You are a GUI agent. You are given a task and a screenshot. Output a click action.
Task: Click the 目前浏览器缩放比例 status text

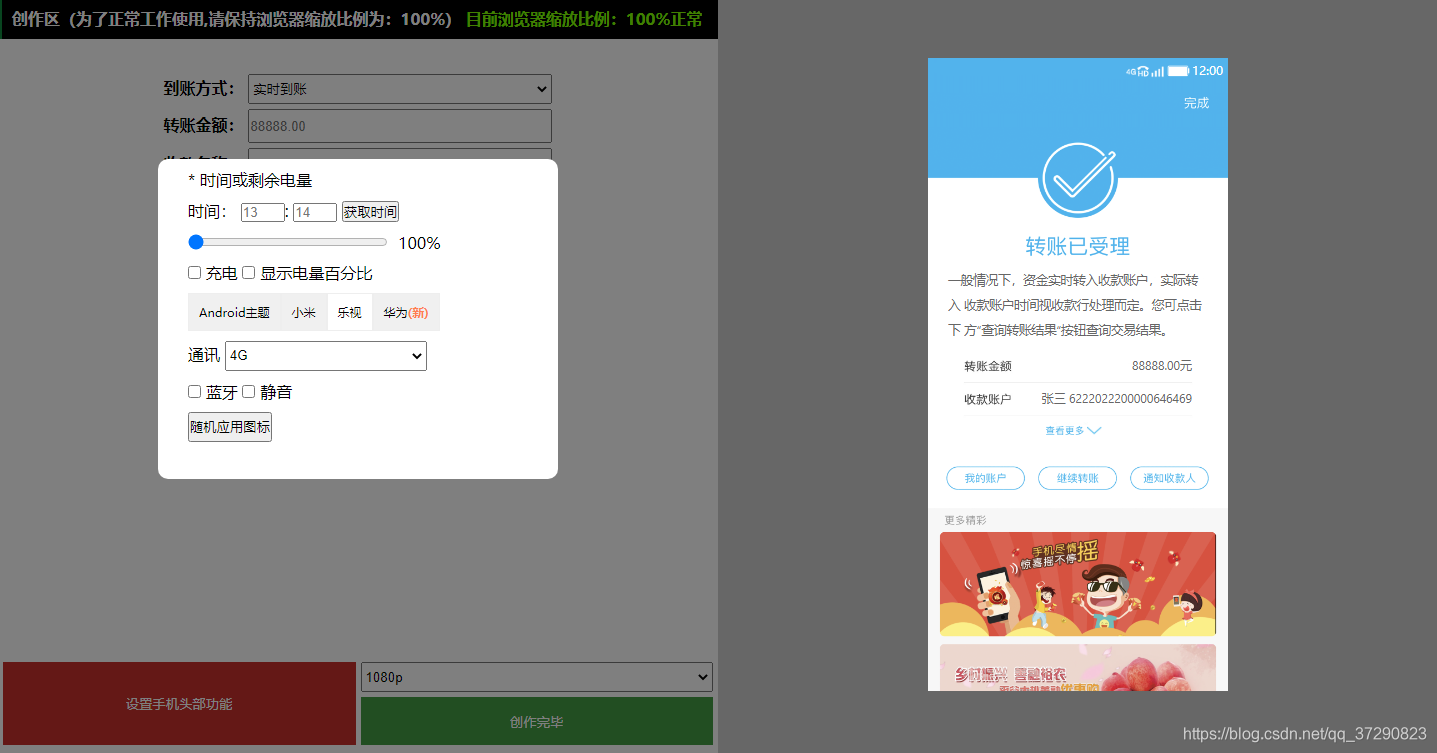click(x=584, y=19)
